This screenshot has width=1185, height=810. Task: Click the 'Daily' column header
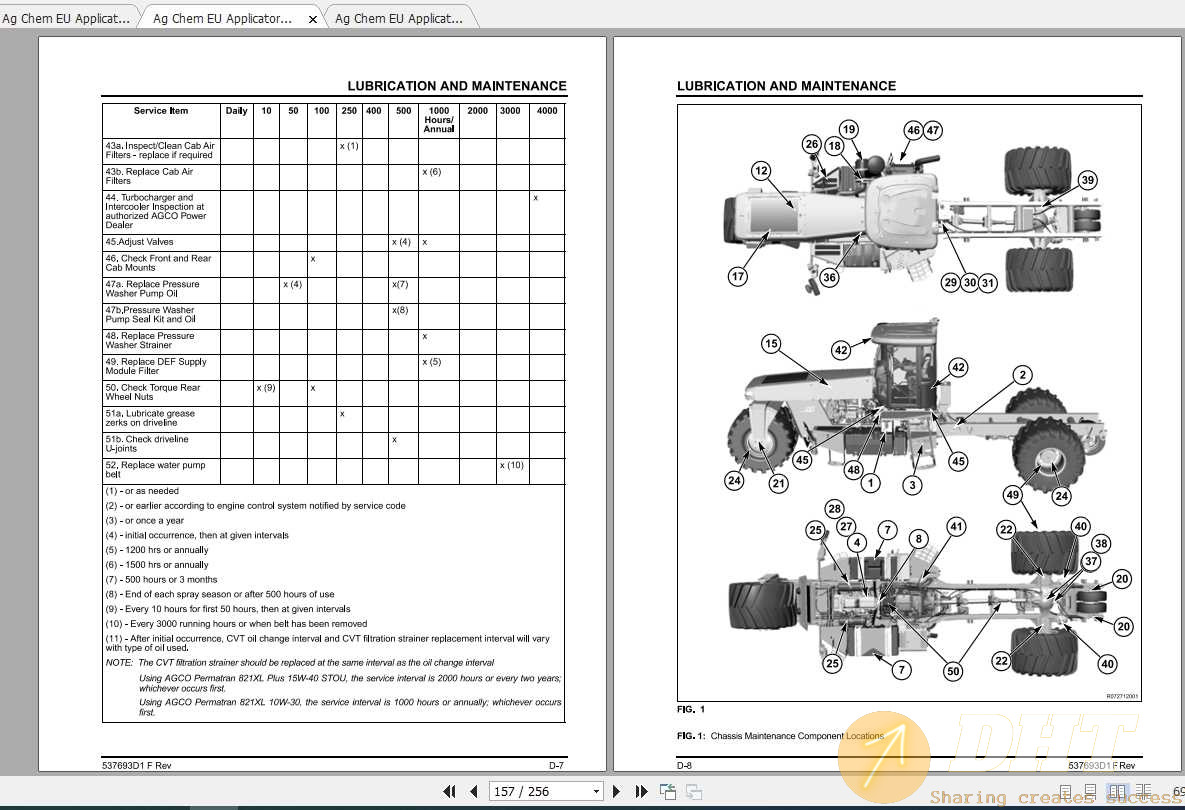click(x=237, y=120)
